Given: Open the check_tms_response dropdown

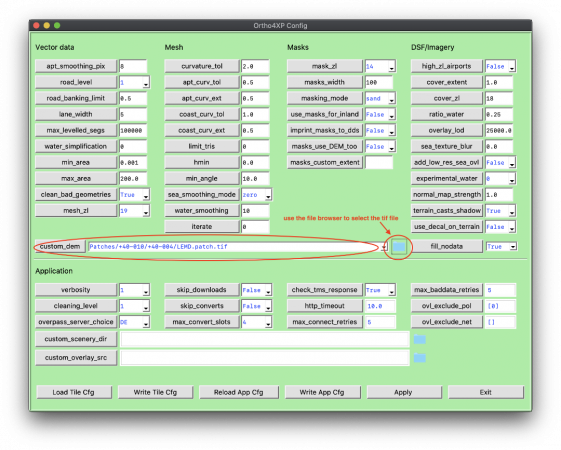Looking at the screenshot, I should [x=392, y=290].
